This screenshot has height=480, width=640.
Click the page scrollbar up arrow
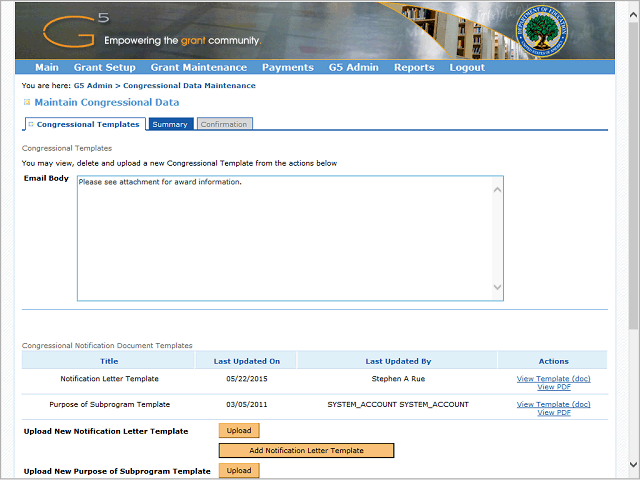click(x=633, y=15)
